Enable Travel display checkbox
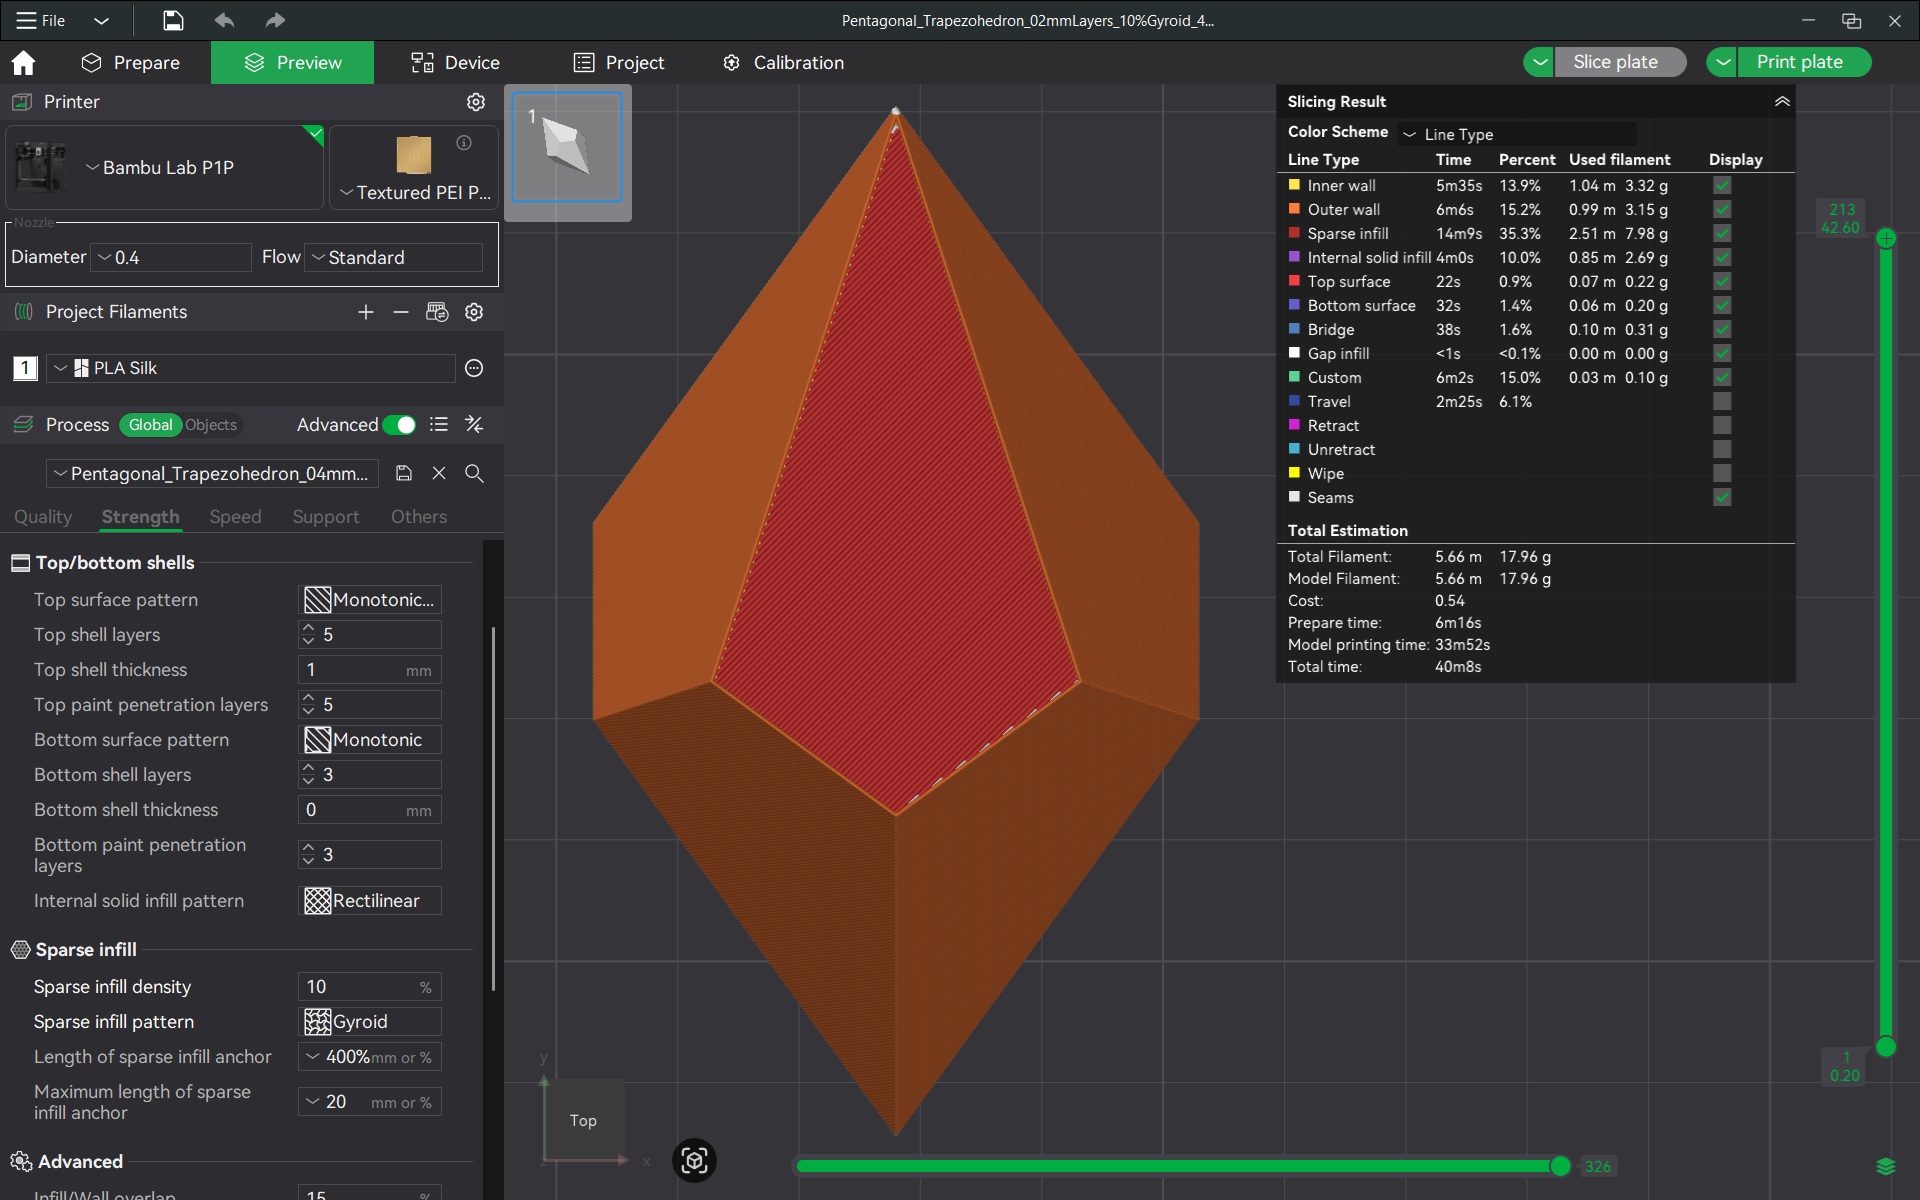The image size is (1920, 1200). coord(1722,401)
